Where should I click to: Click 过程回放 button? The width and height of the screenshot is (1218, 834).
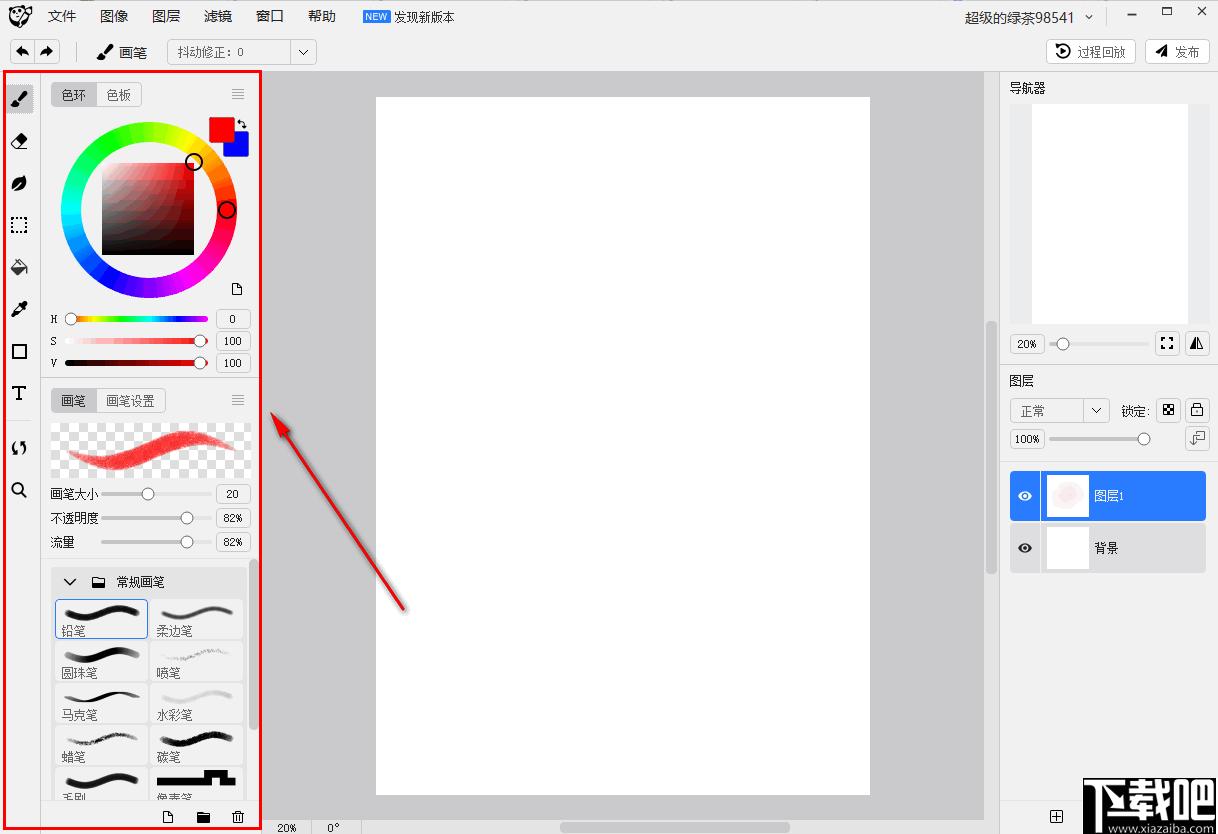click(x=1091, y=52)
